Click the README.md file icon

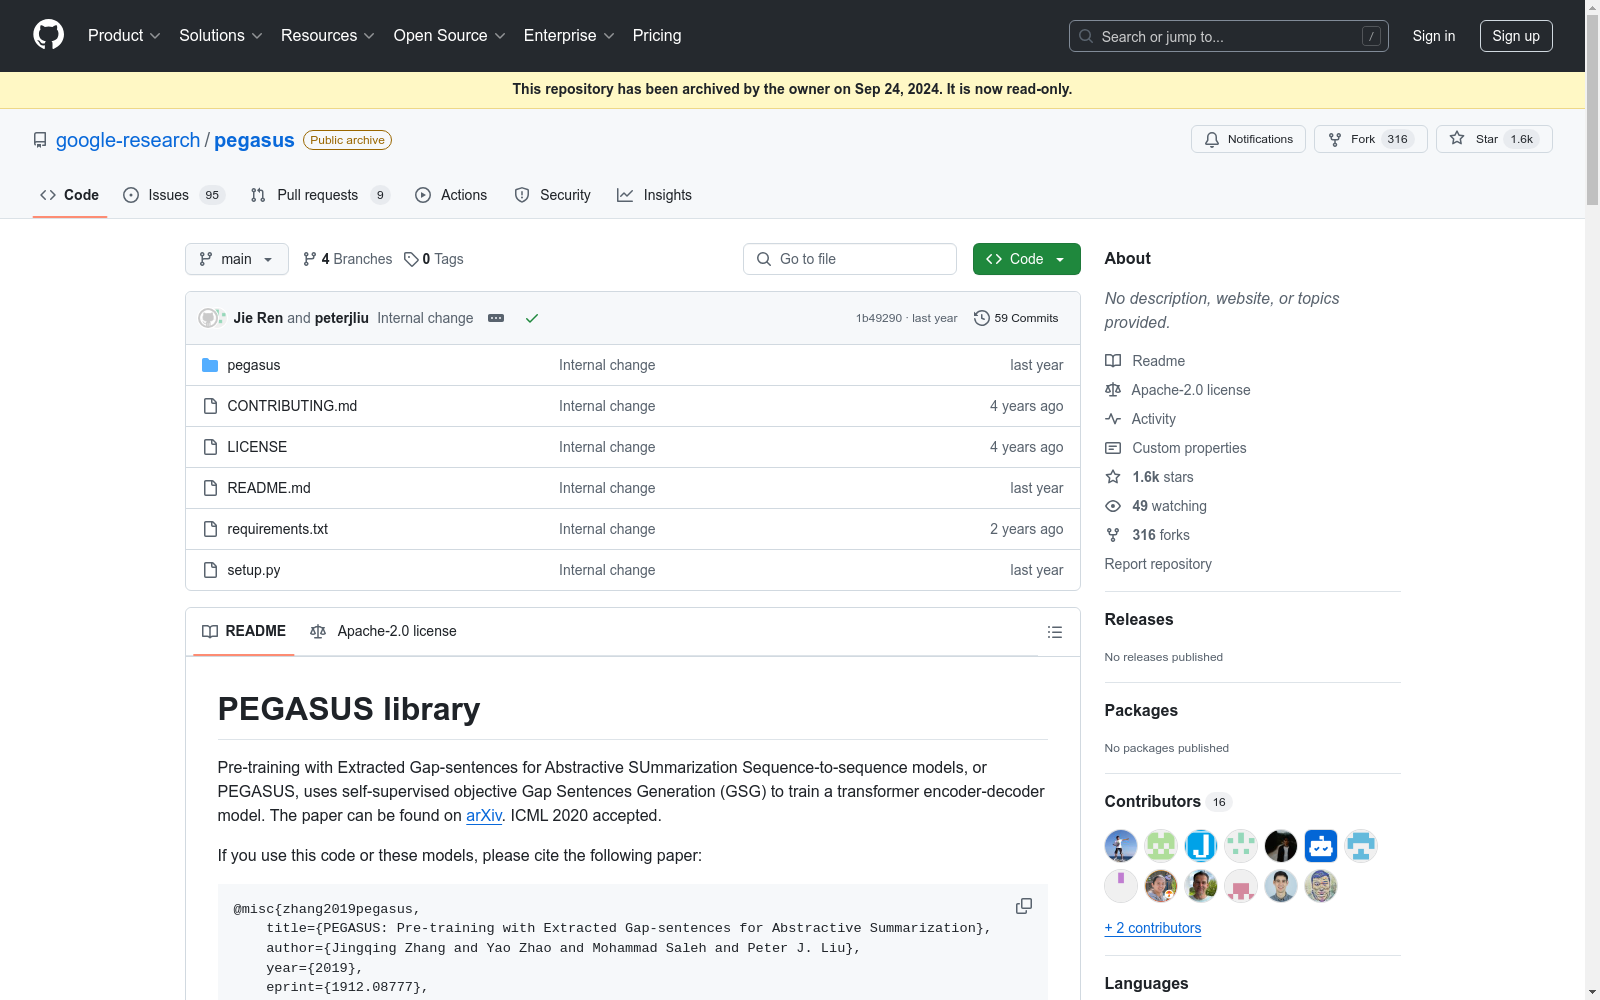tap(210, 488)
